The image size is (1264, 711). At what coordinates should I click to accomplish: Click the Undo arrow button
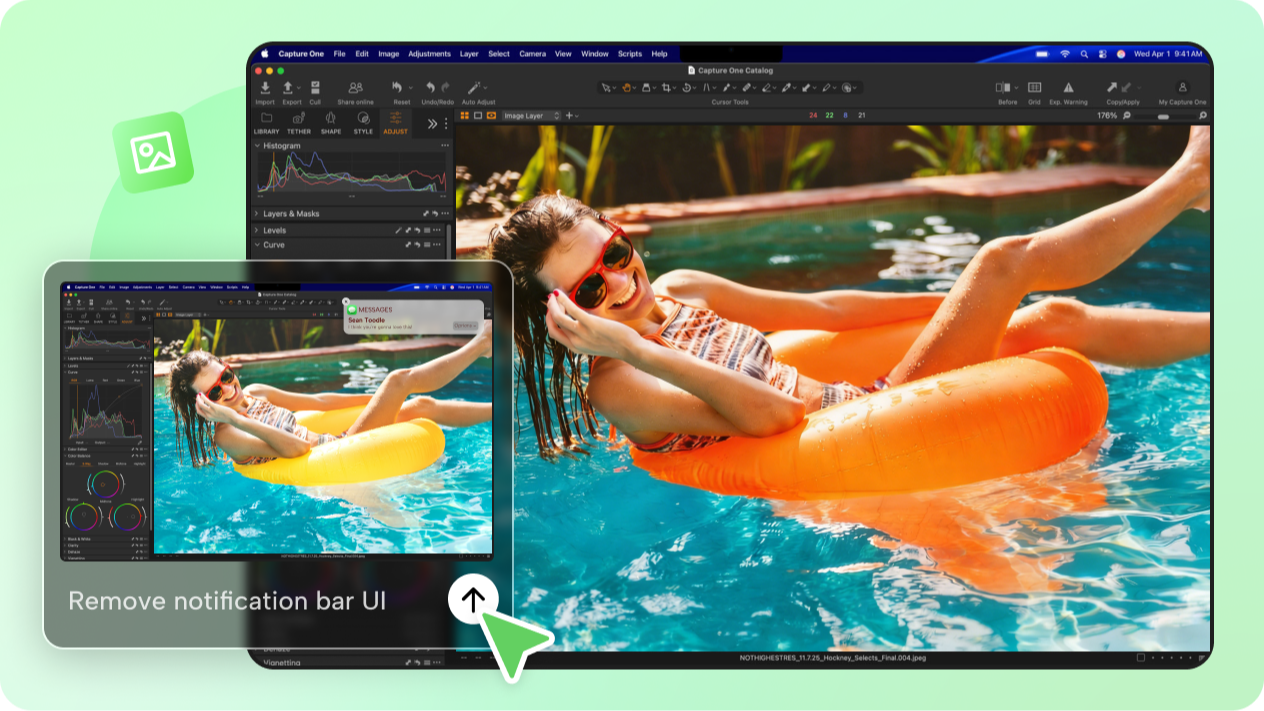coord(430,86)
